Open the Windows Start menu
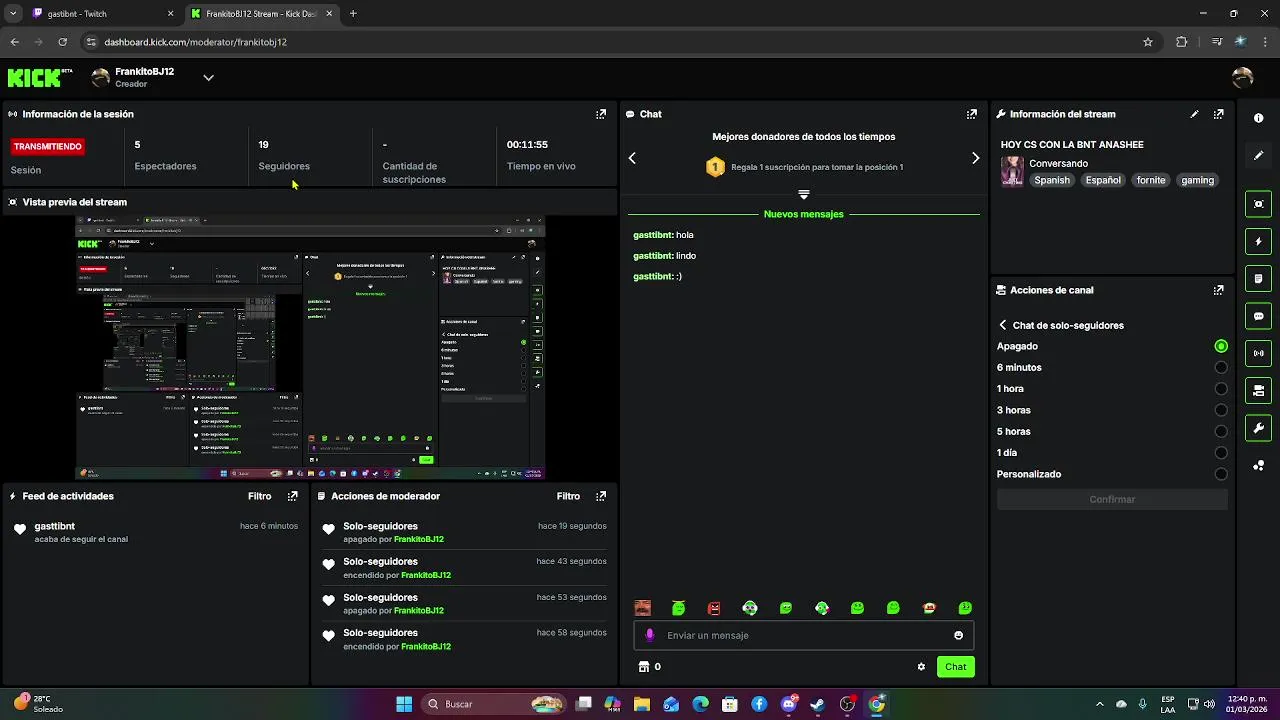Viewport: 1280px width, 720px height. point(404,704)
